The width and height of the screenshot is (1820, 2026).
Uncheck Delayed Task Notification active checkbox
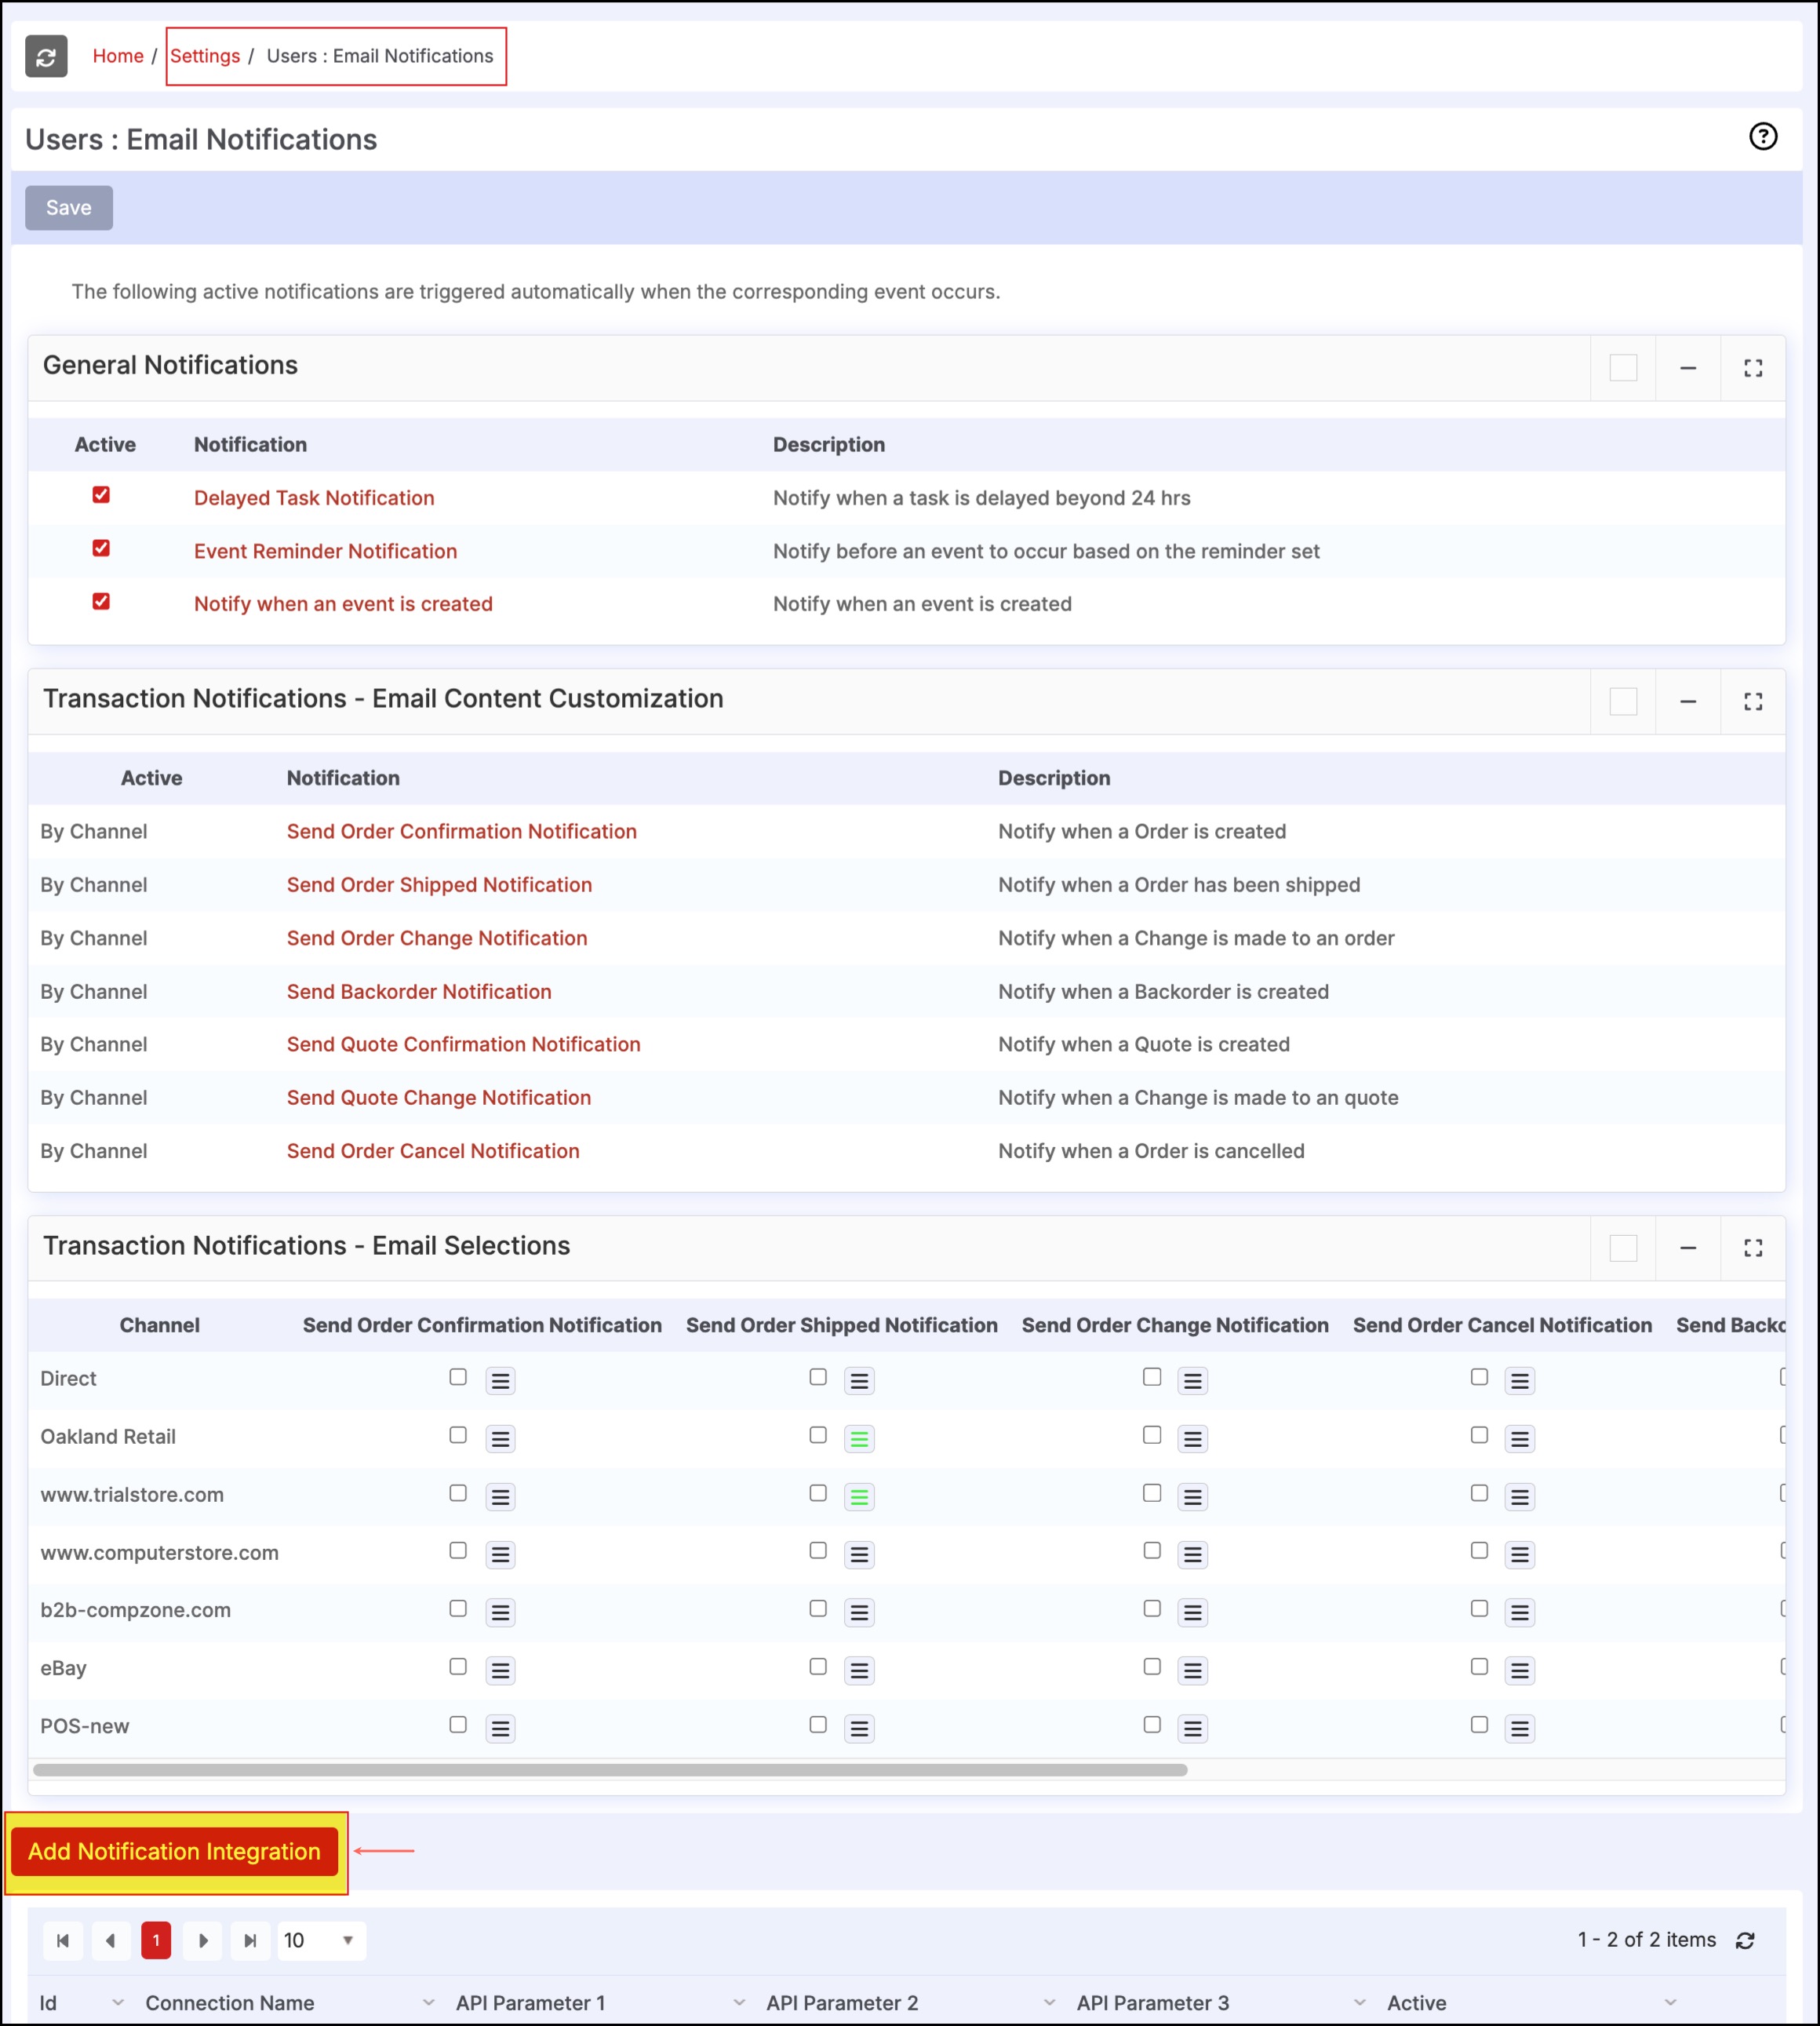[101, 495]
